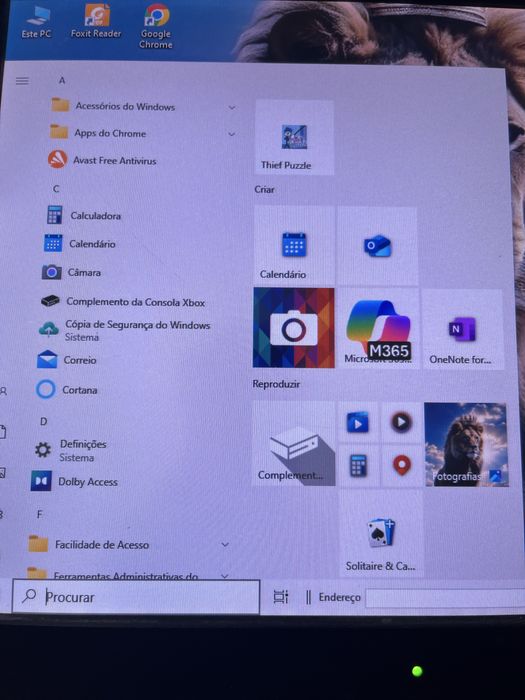This screenshot has height=700, width=525.
Task: Open Avast Free Antivirus app
Action: [x=102, y=160]
